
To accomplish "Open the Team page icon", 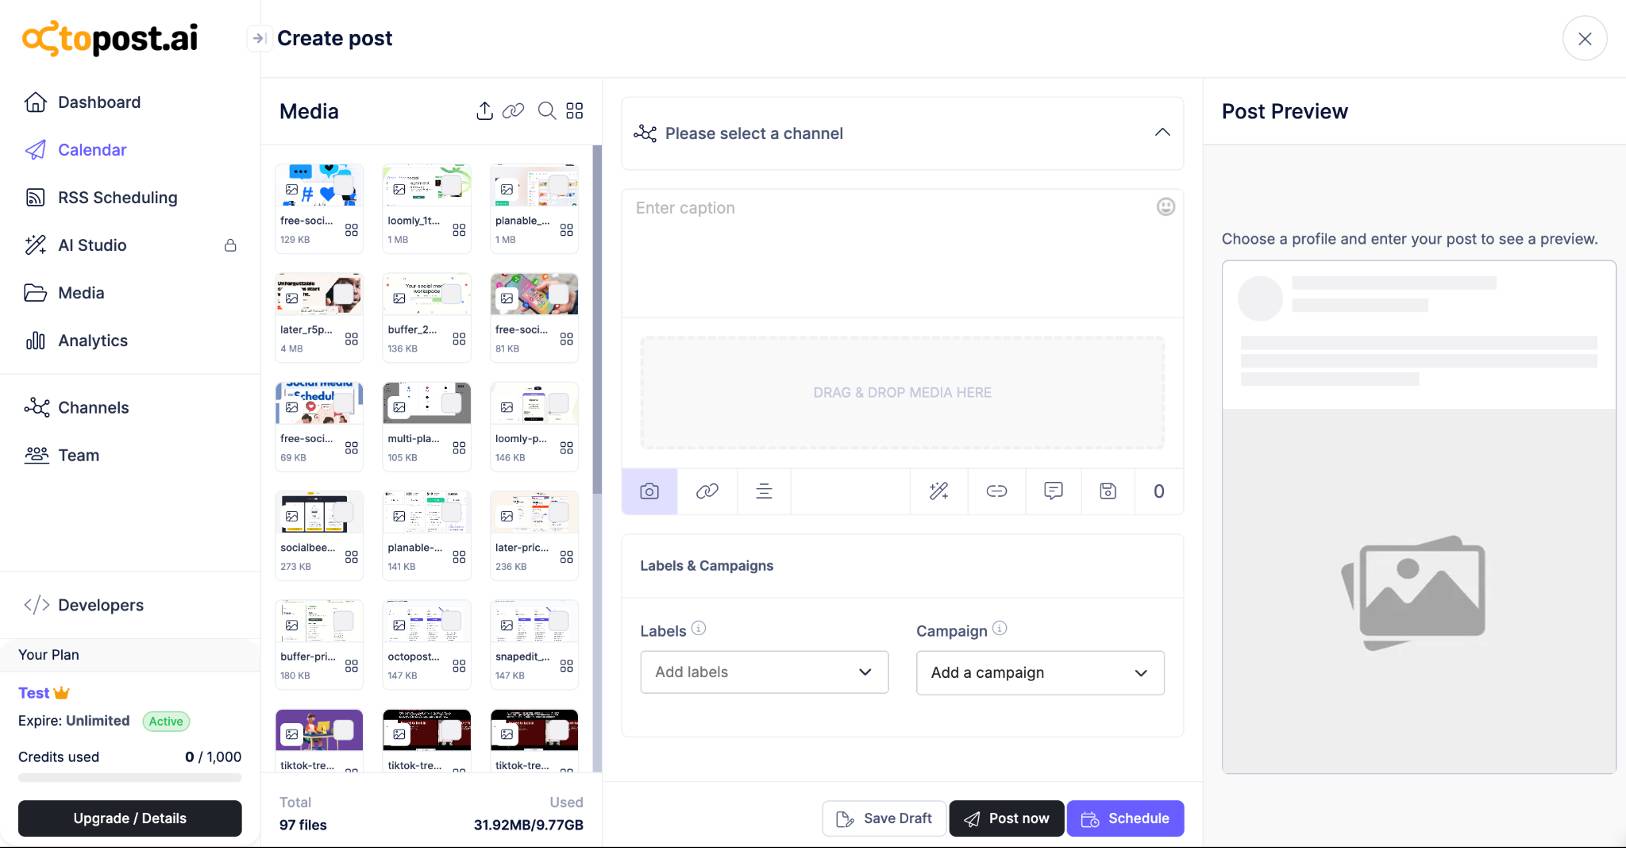I will coord(37,455).
